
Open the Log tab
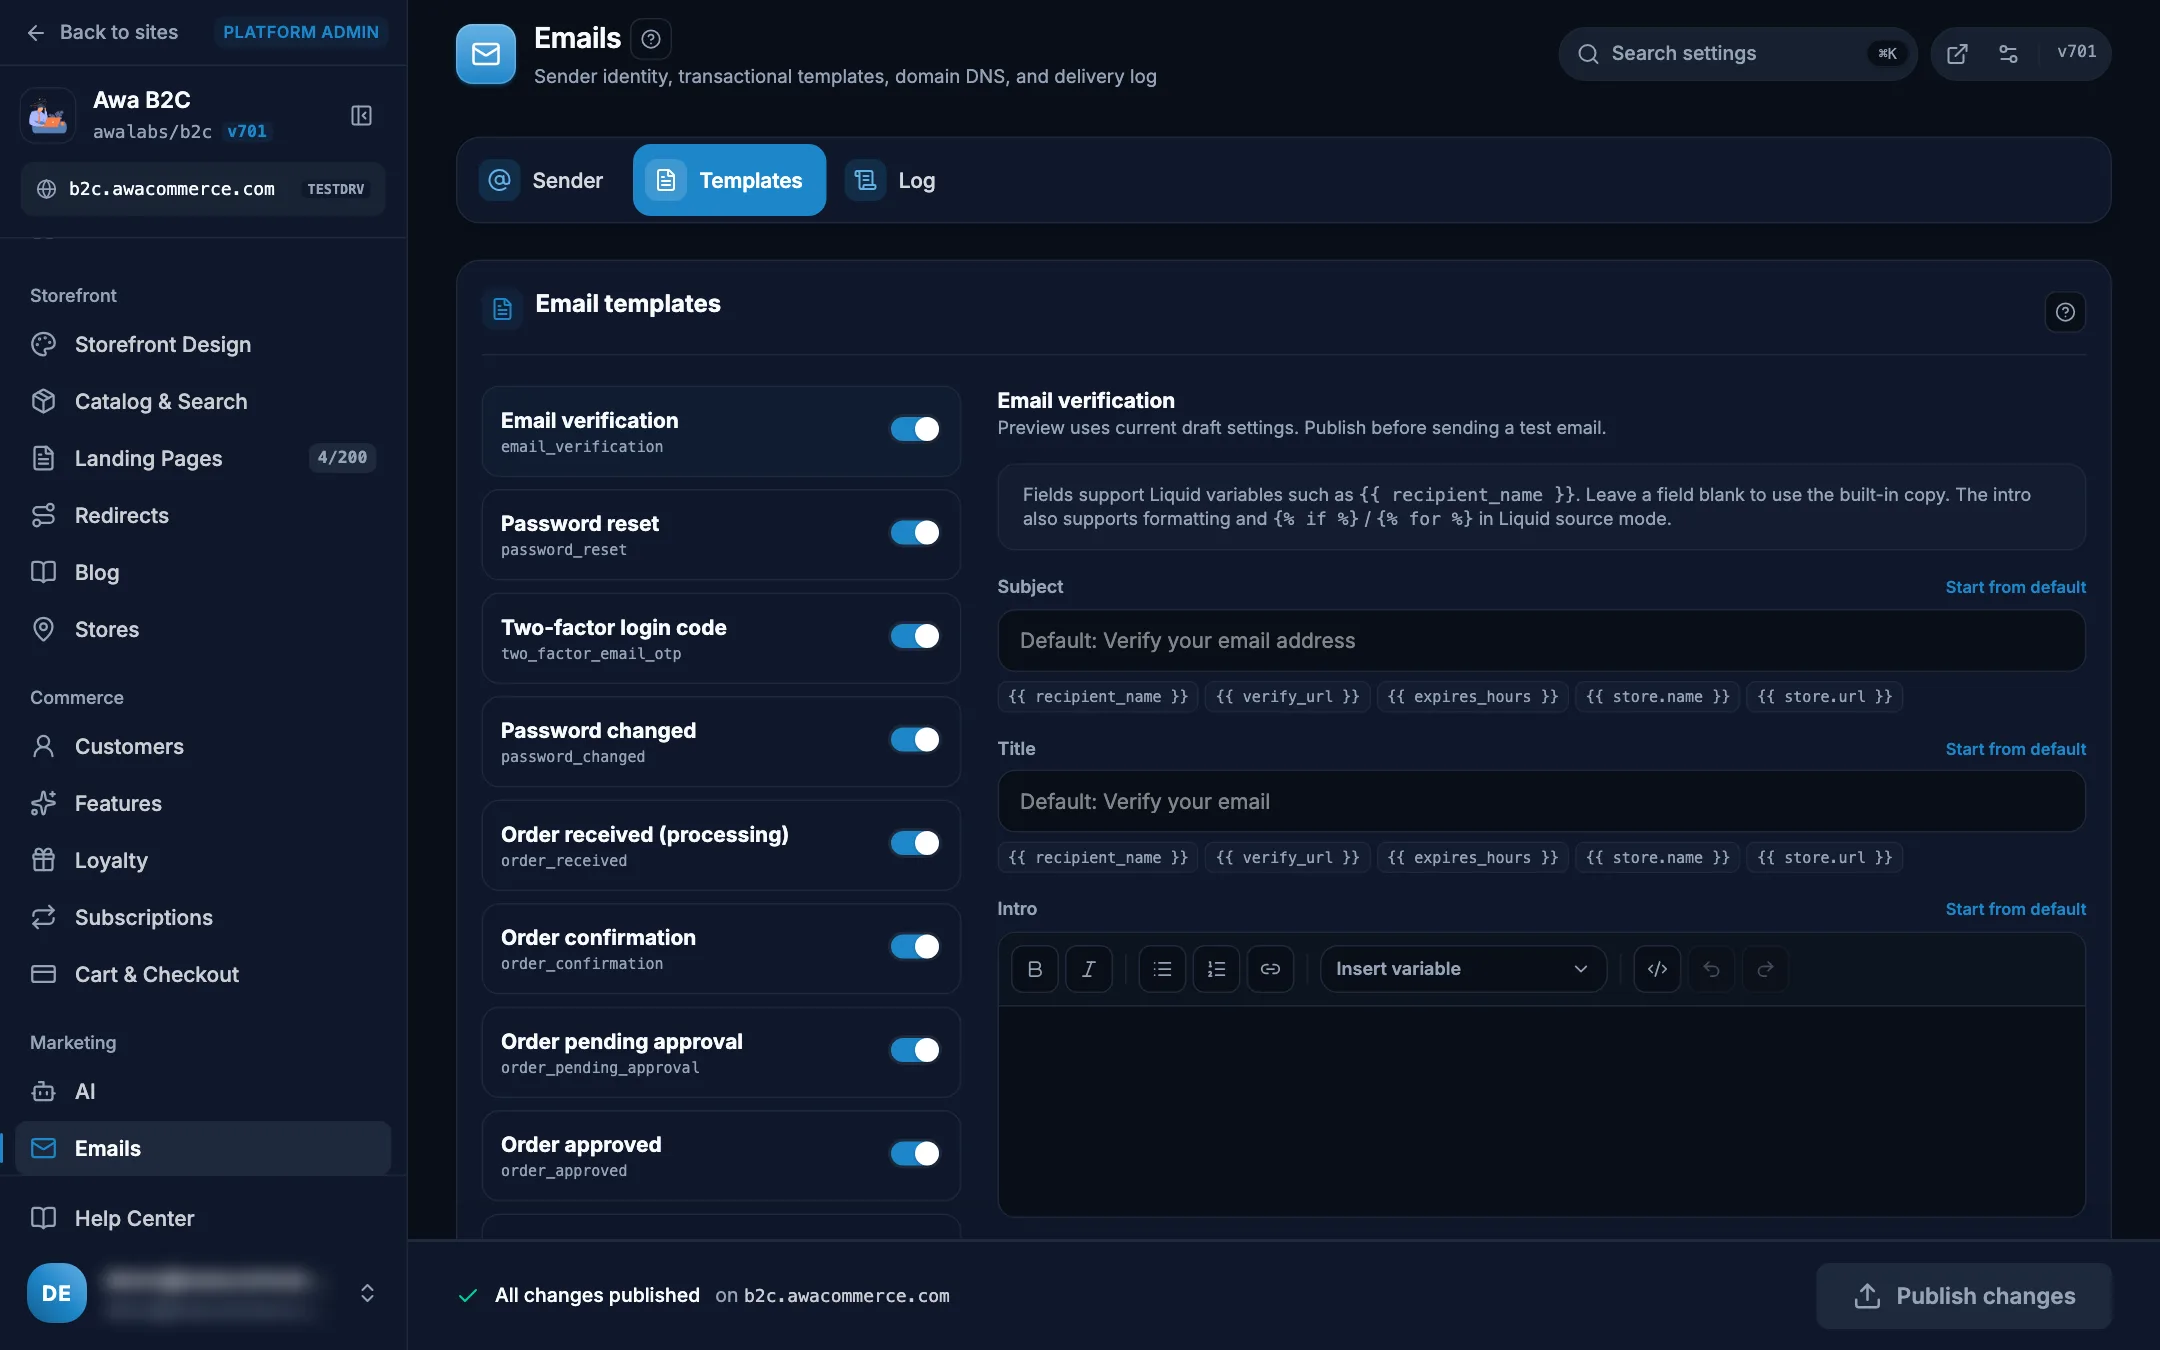(892, 180)
